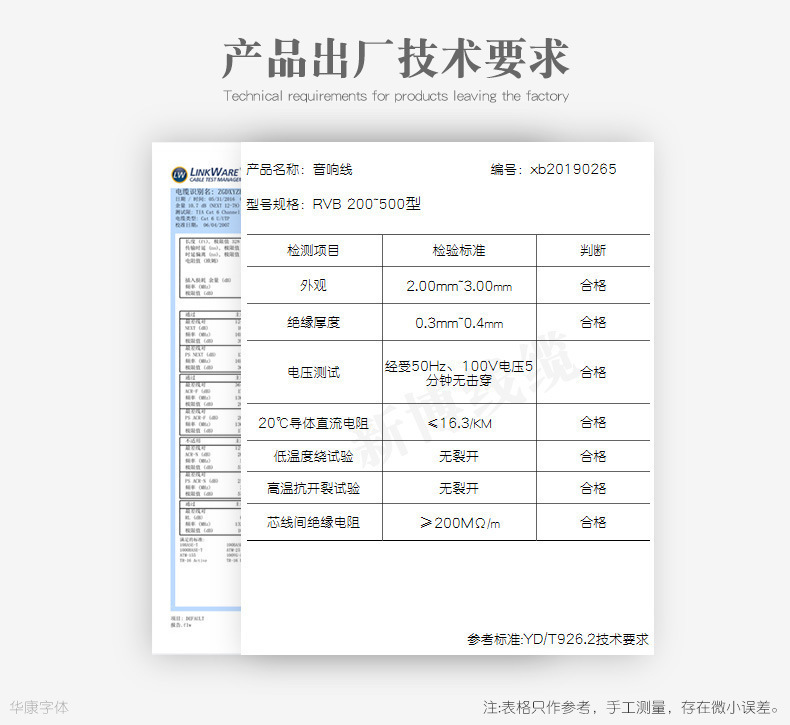
Task: Select the serial number xb20190265
Action: coord(573,169)
